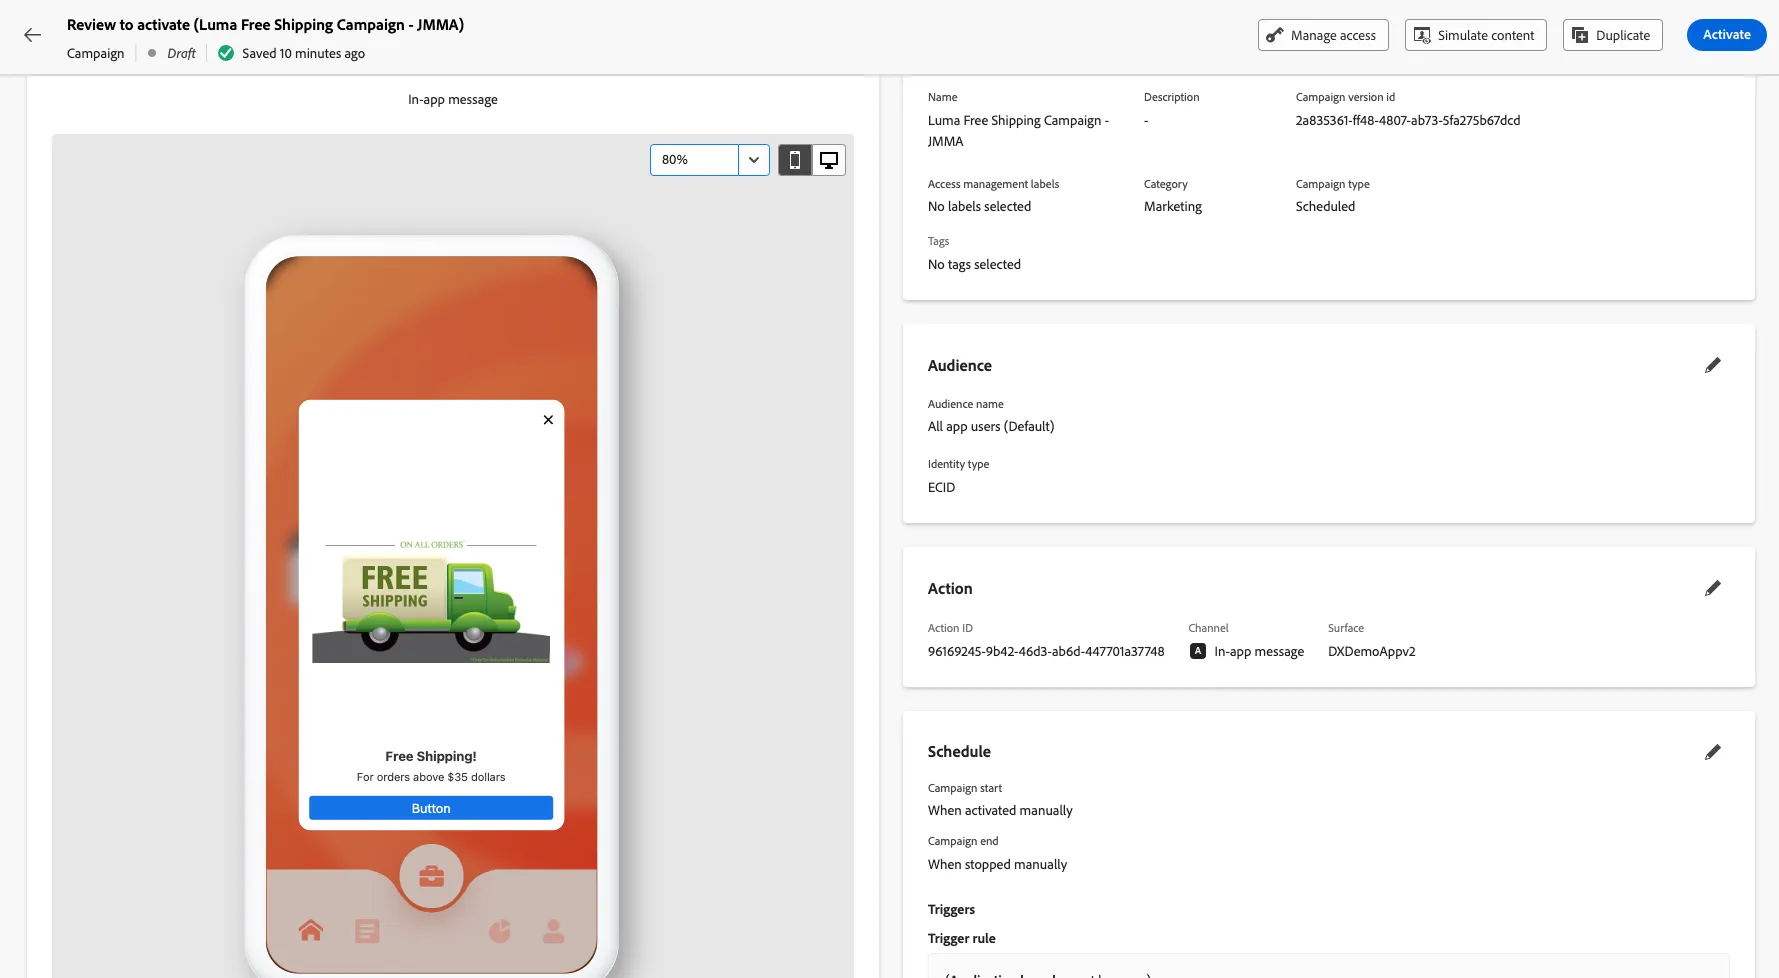Click the 'Free Shipping!' preview heading
1779x978 pixels.
pos(431,756)
